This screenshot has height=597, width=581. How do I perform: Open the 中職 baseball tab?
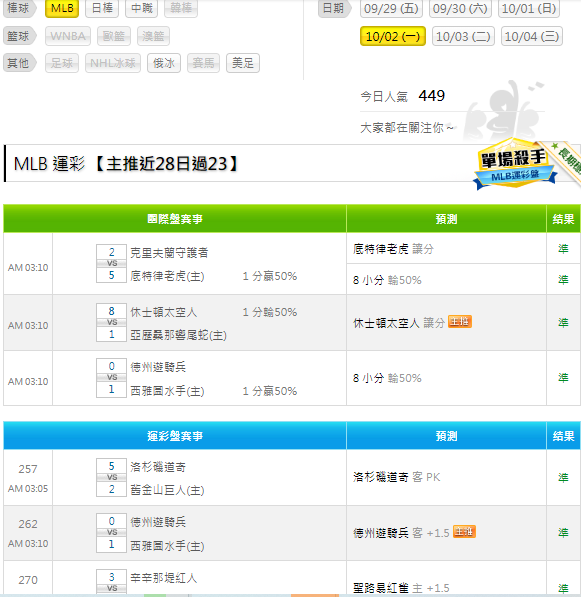point(141,8)
